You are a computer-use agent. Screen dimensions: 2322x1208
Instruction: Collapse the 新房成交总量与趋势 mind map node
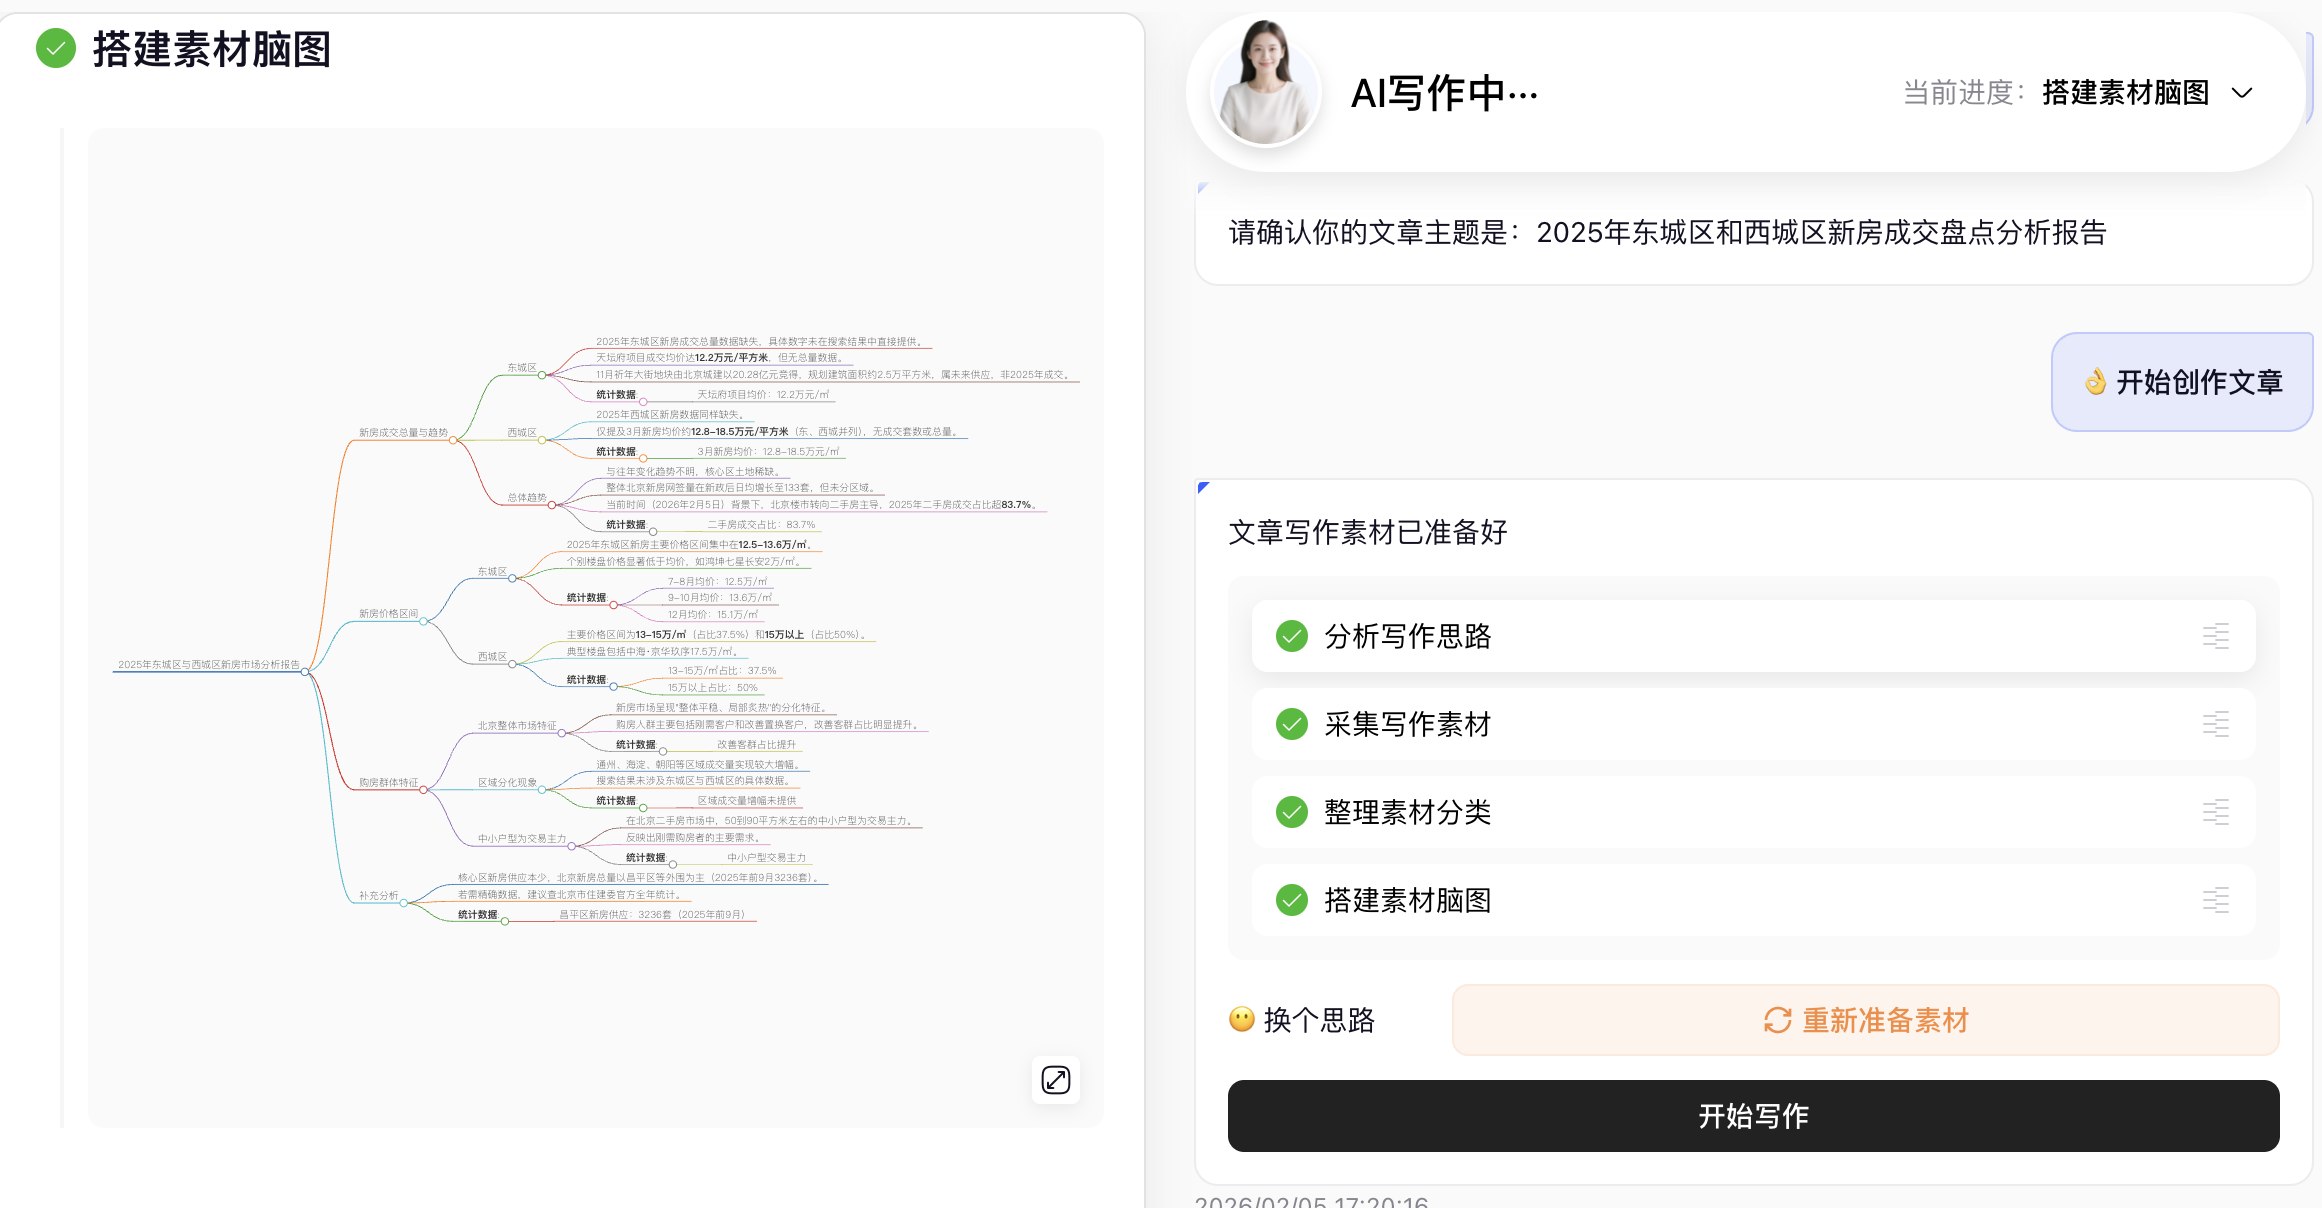(x=453, y=440)
